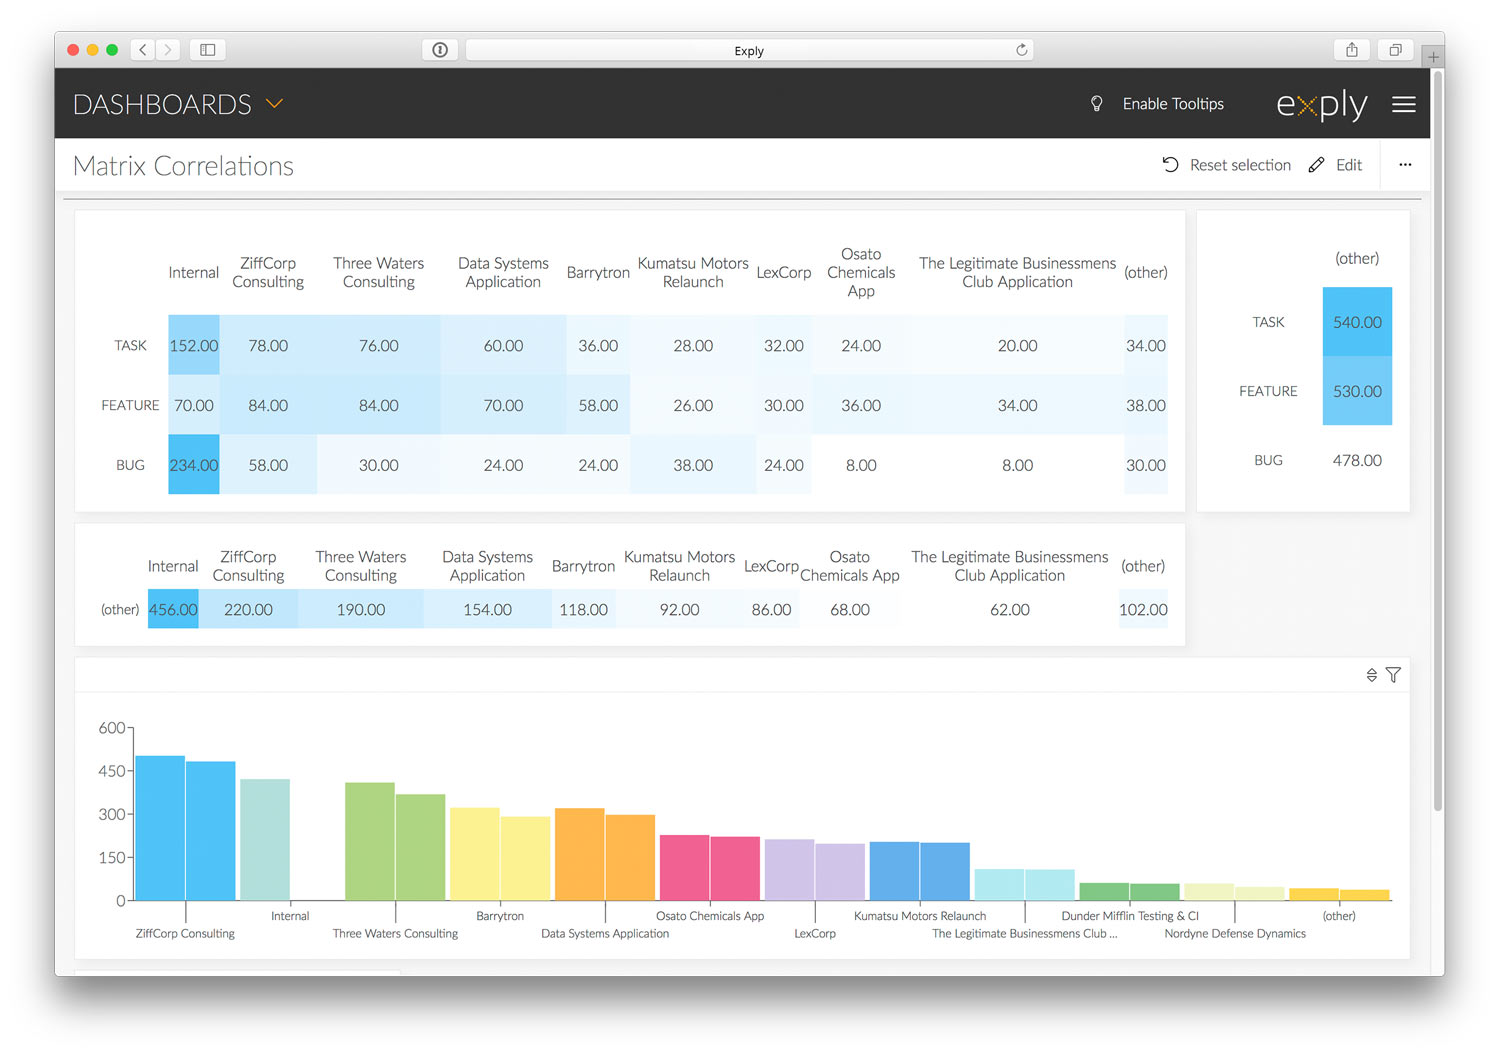1500x1054 pixels.
Task: Click the first green Three Waters Consulting bar
Action: [370, 842]
